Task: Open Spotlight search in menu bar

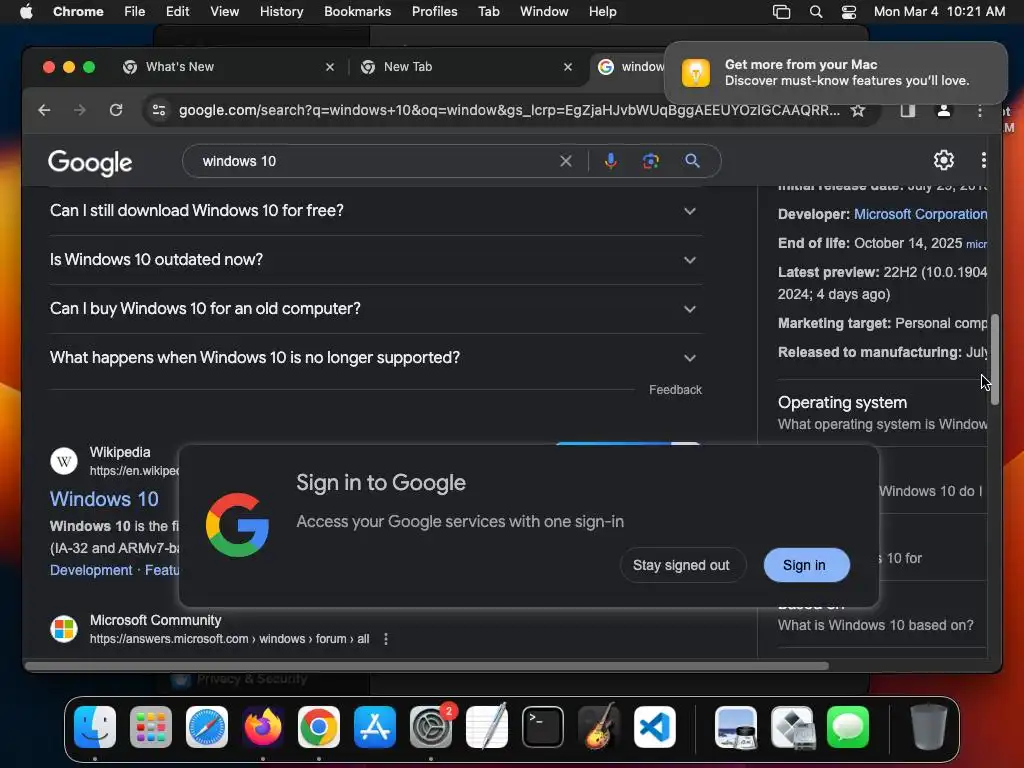Action: [x=816, y=12]
